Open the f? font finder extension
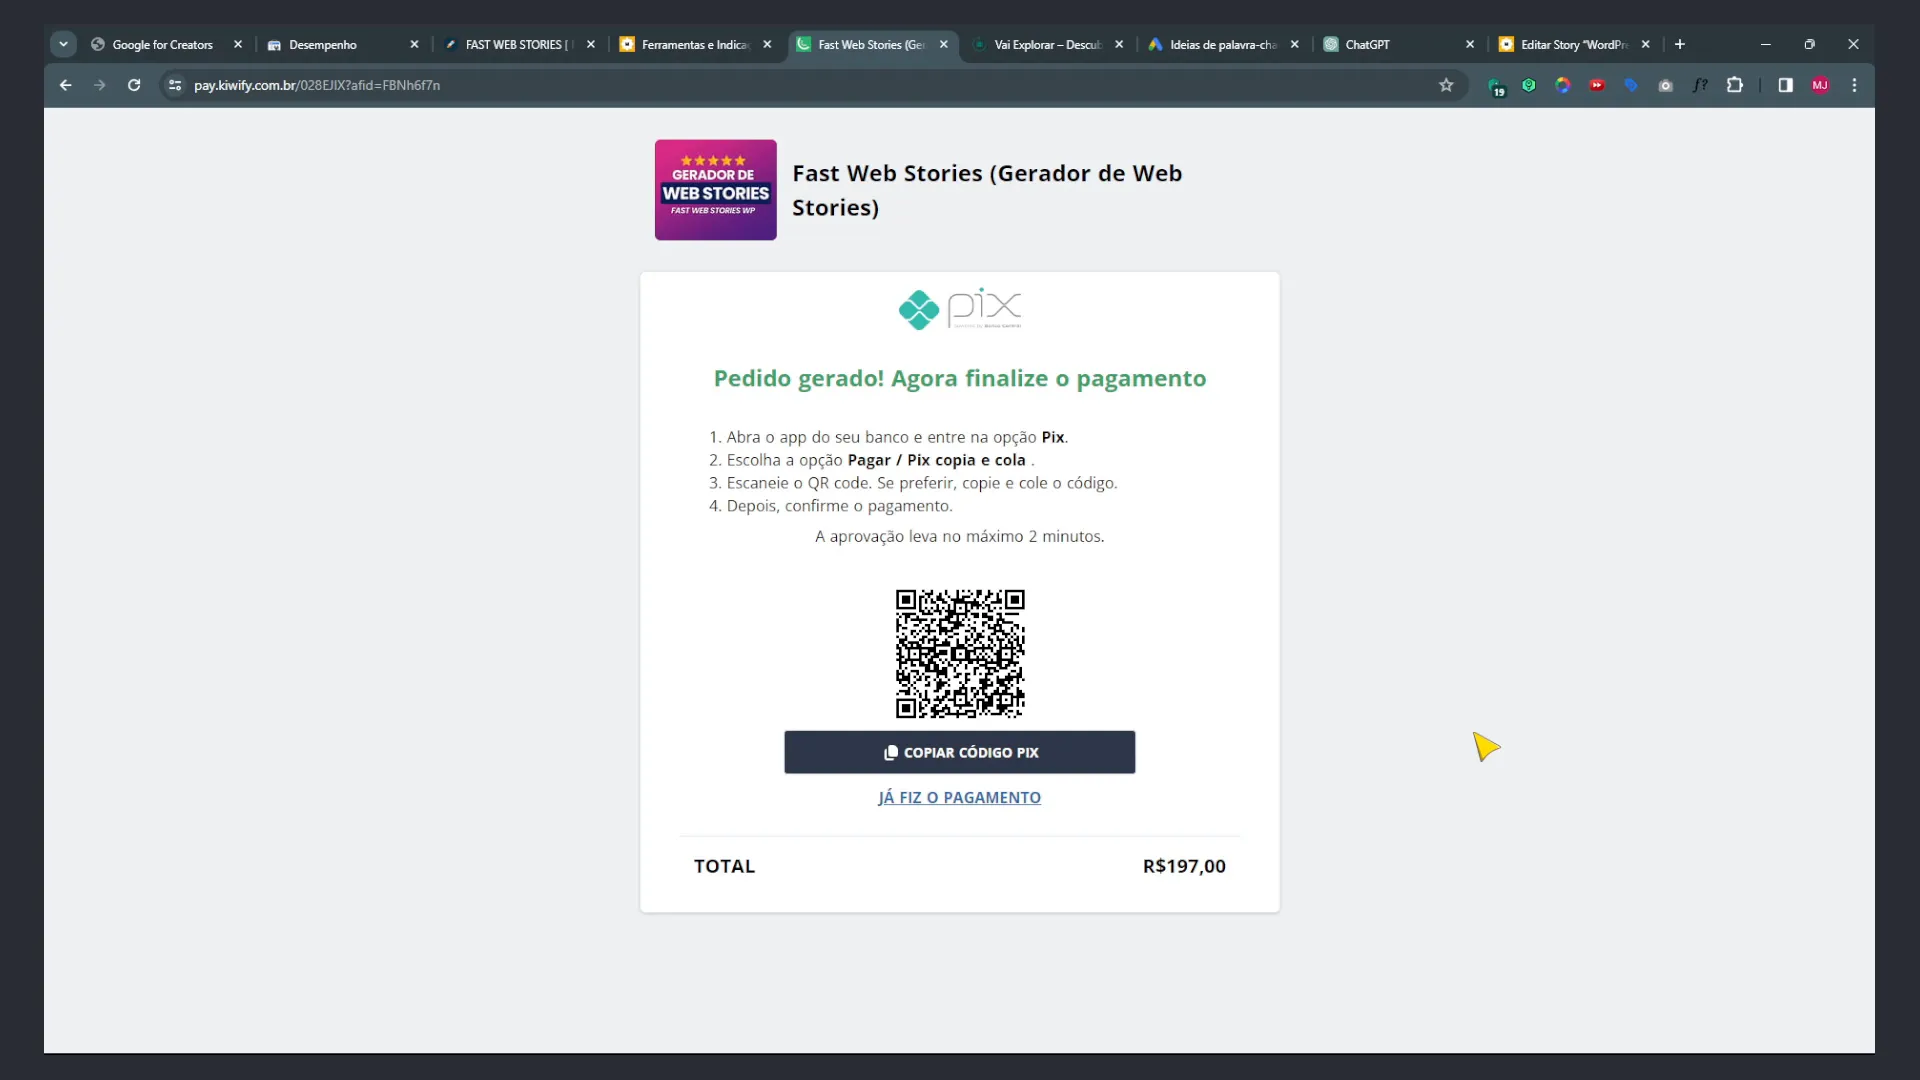 1700,85
